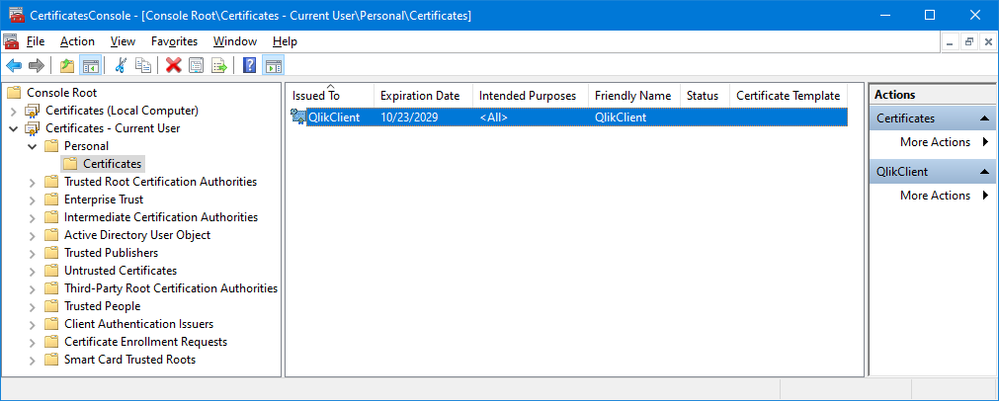The image size is (999, 401).
Task: Open the Favorites menu
Action: tap(175, 41)
